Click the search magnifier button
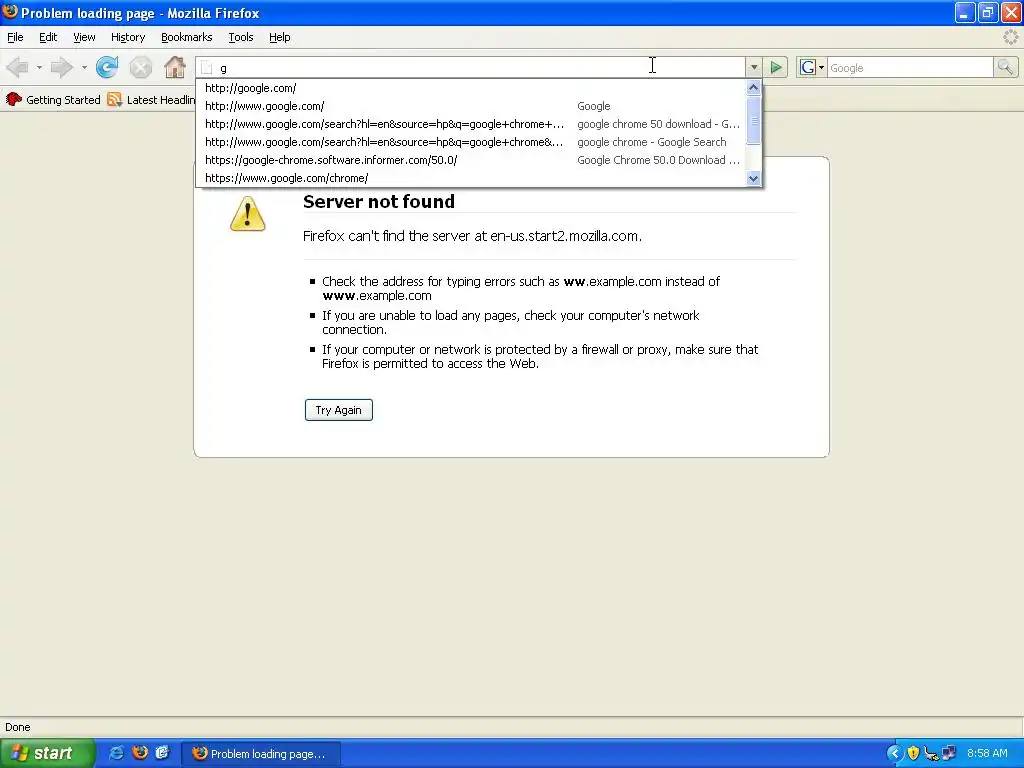 (x=1005, y=67)
